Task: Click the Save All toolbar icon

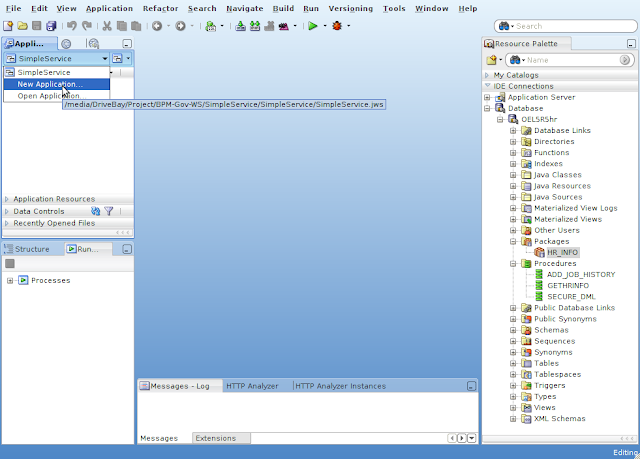Action: pos(51,26)
